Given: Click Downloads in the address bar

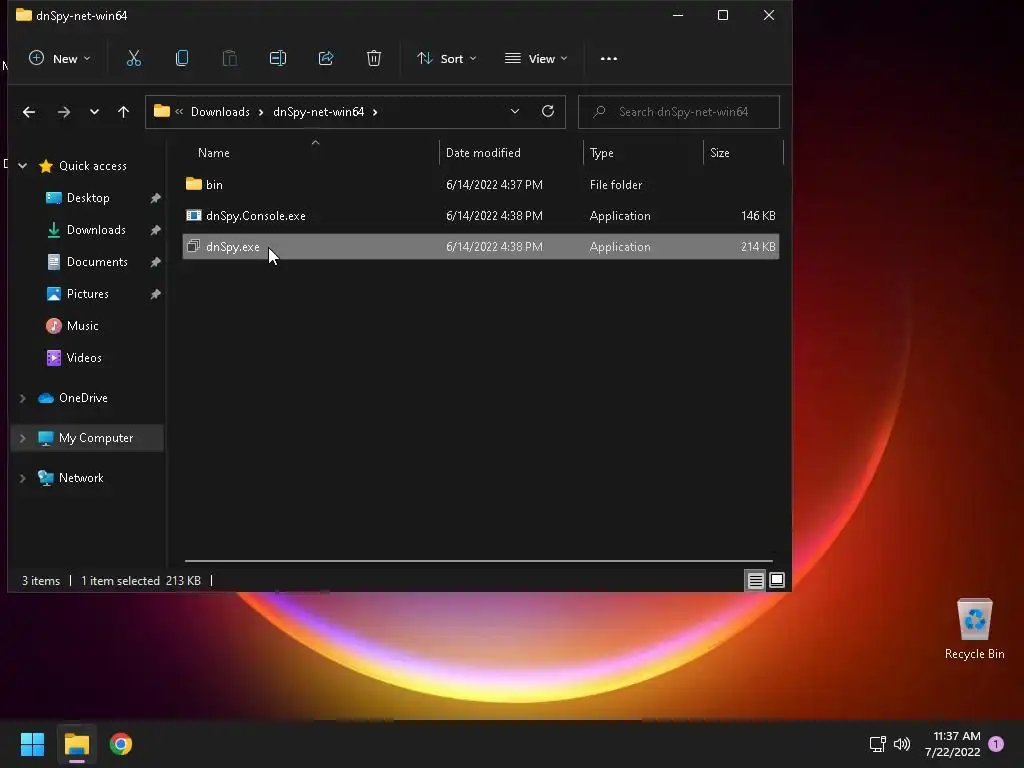Looking at the screenshot, I should tap(220, 112).
